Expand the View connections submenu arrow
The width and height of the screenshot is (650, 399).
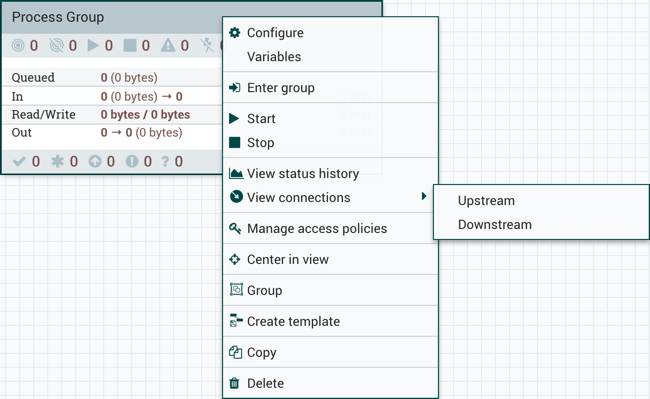click(424, 196)
